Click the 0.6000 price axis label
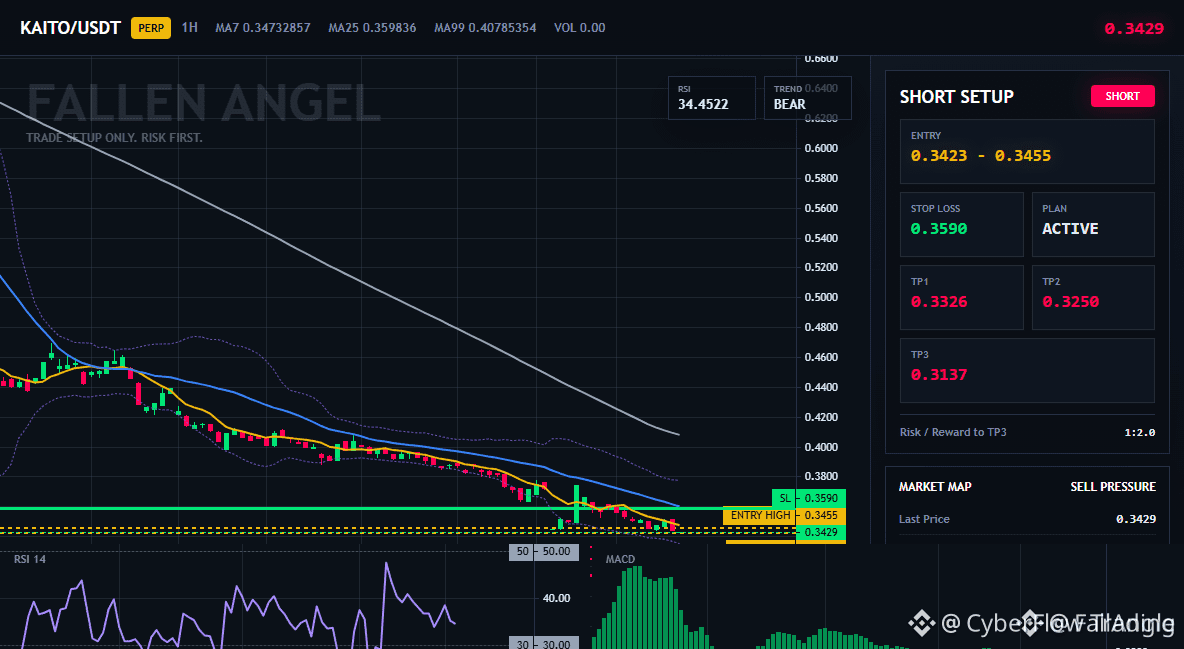The image size is (1184, 649). pyautogui.click(x=822, y=148)
